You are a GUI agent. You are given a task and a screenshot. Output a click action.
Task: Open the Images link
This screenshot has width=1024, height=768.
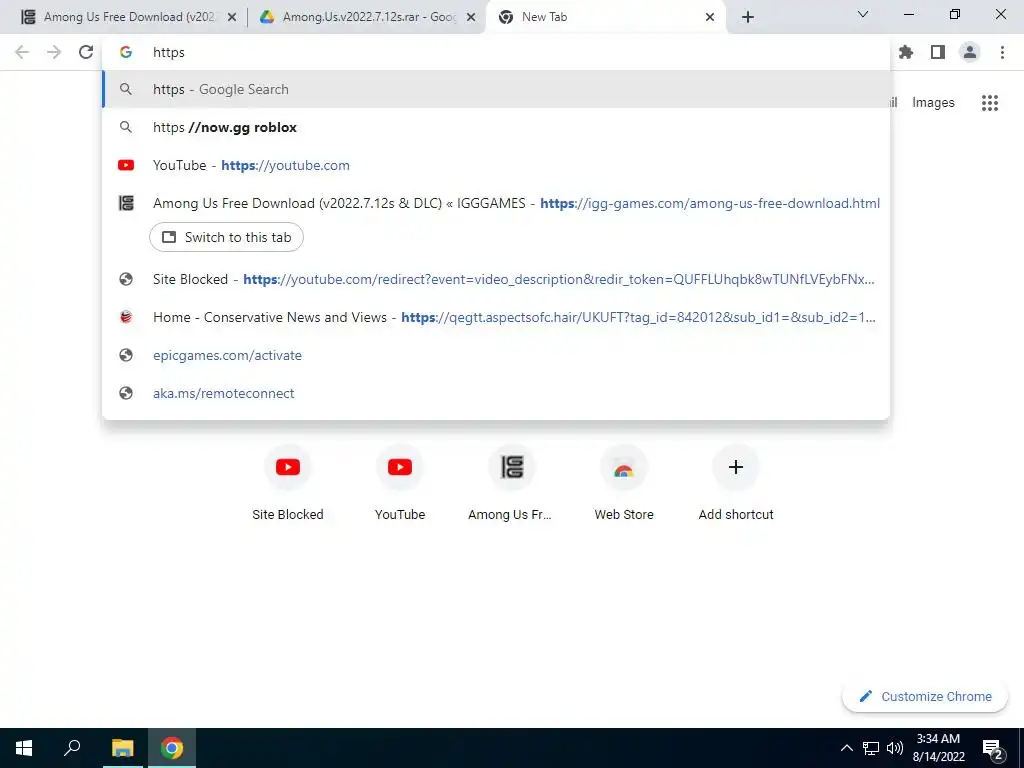(x=933, y=103)
